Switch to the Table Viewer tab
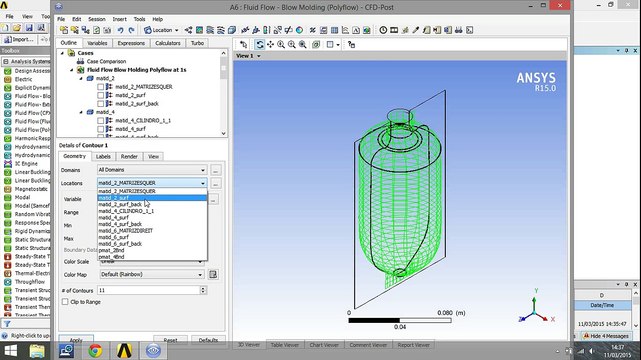The width and height of the screenshot is (641, 360). click(x=285, y=345)
